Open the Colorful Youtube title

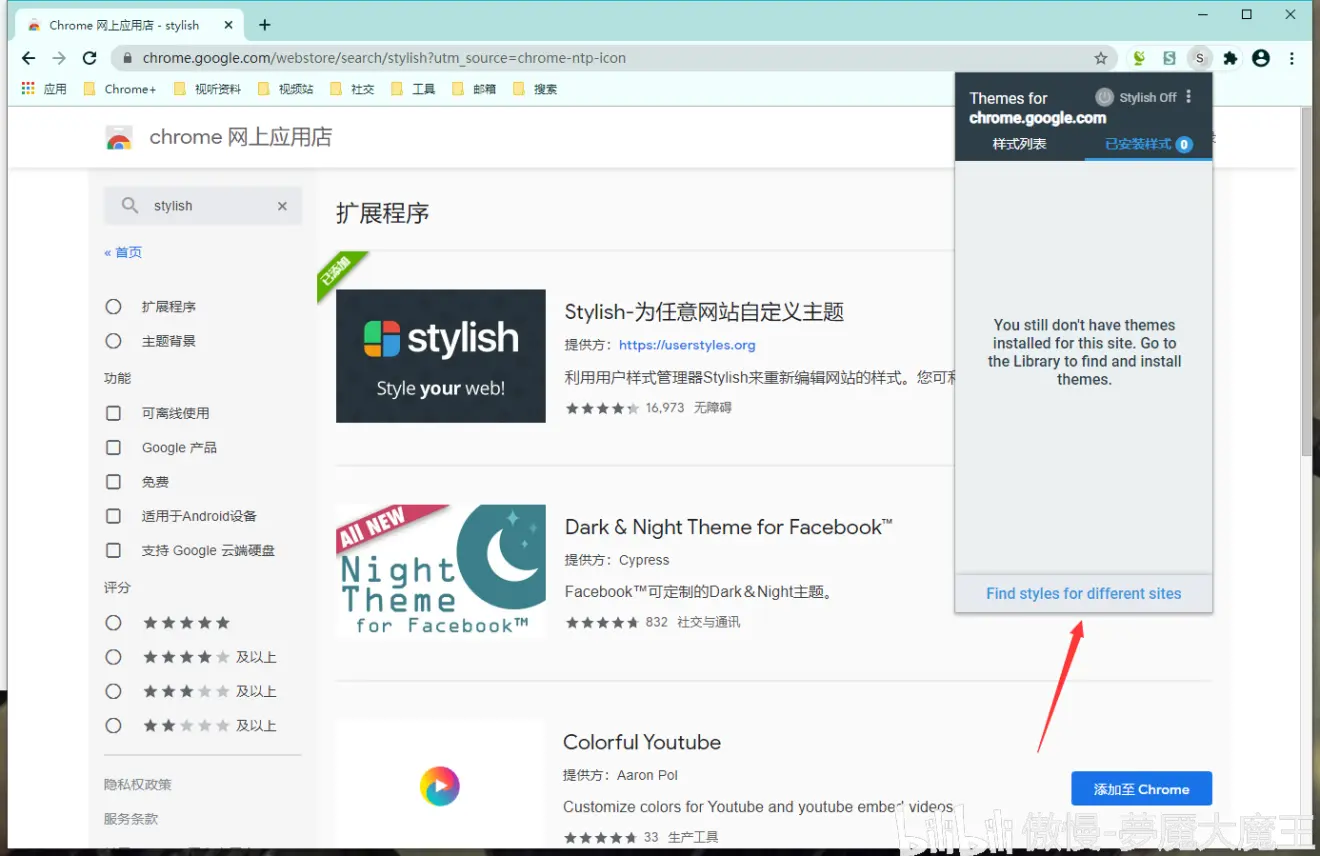[x=642, y=742]
